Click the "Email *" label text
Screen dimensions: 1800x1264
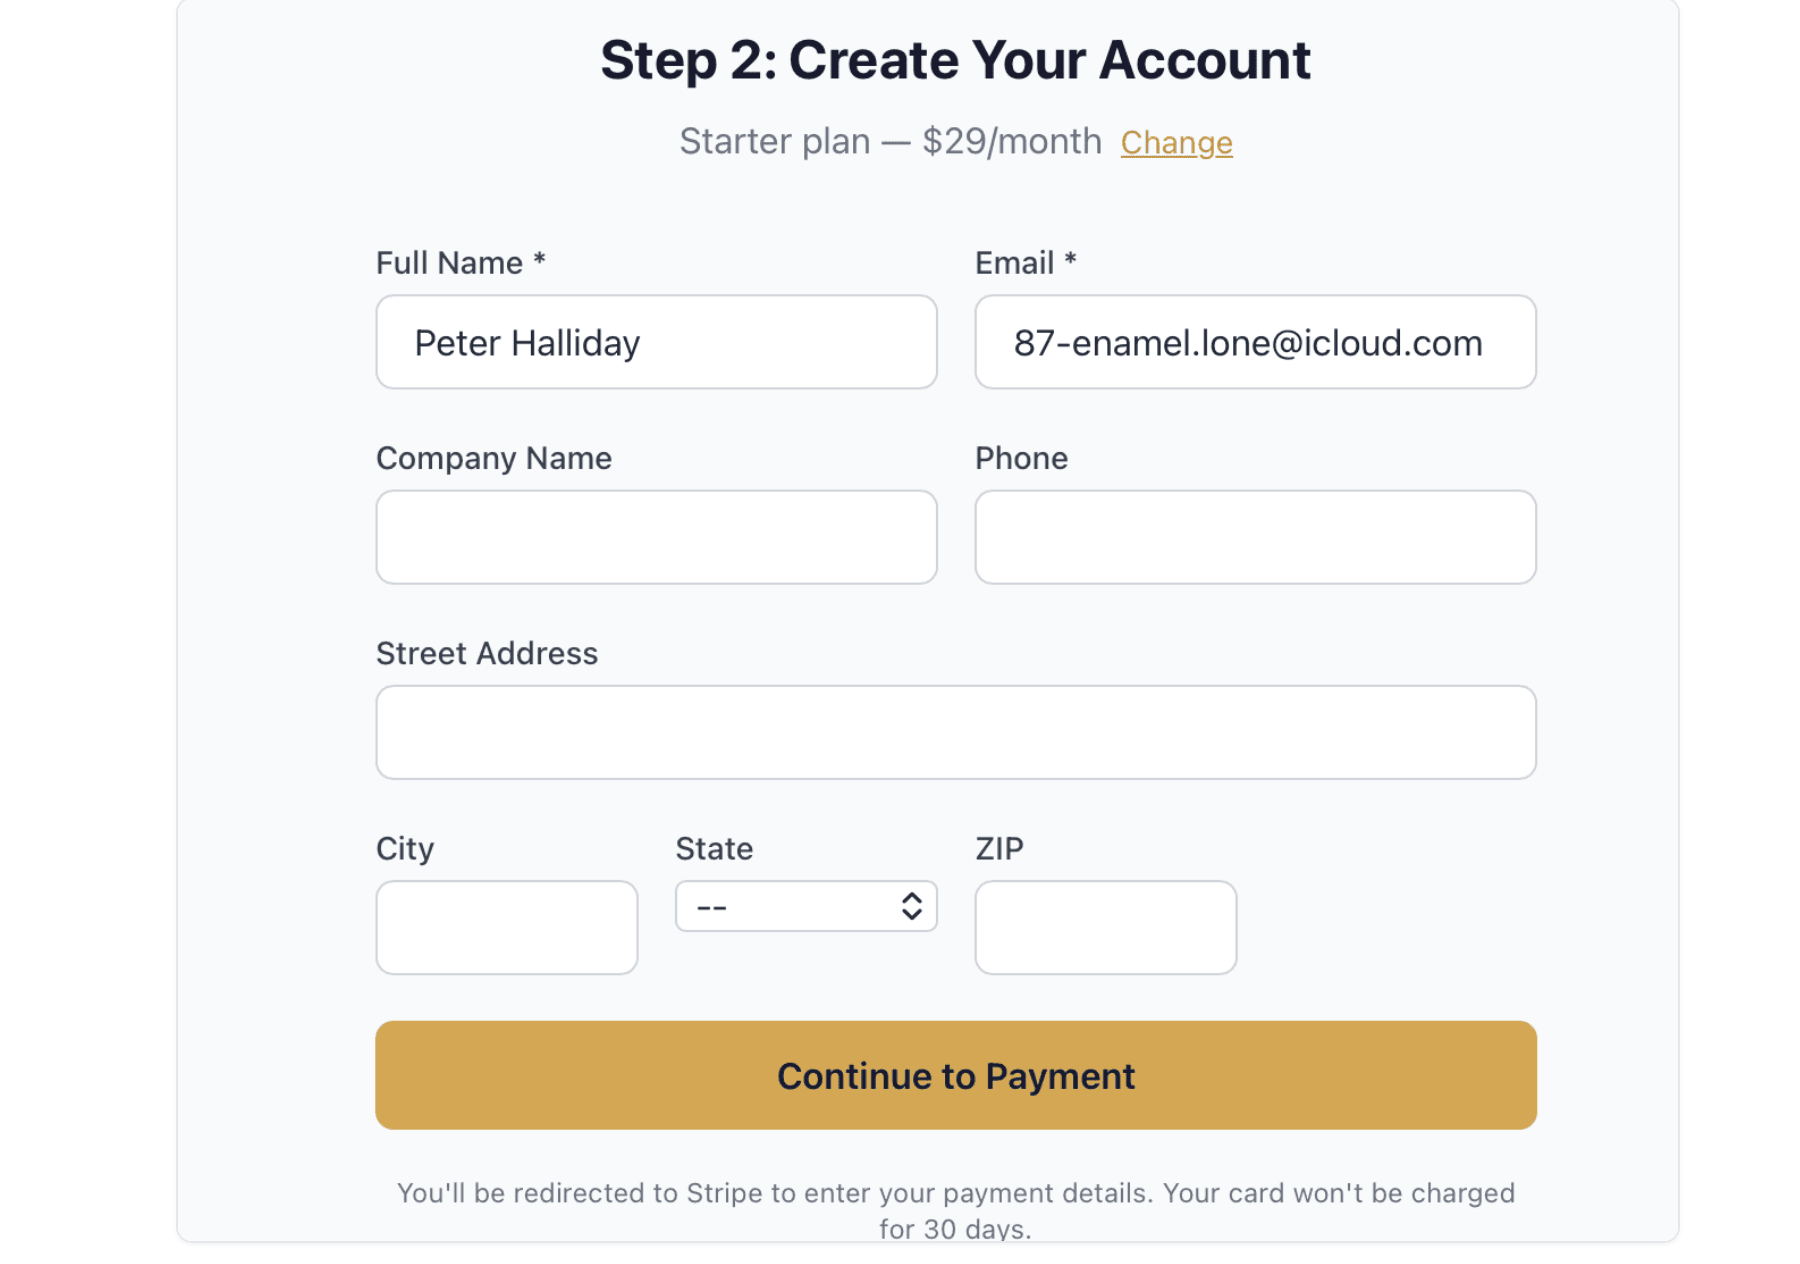click(1025, 263)
